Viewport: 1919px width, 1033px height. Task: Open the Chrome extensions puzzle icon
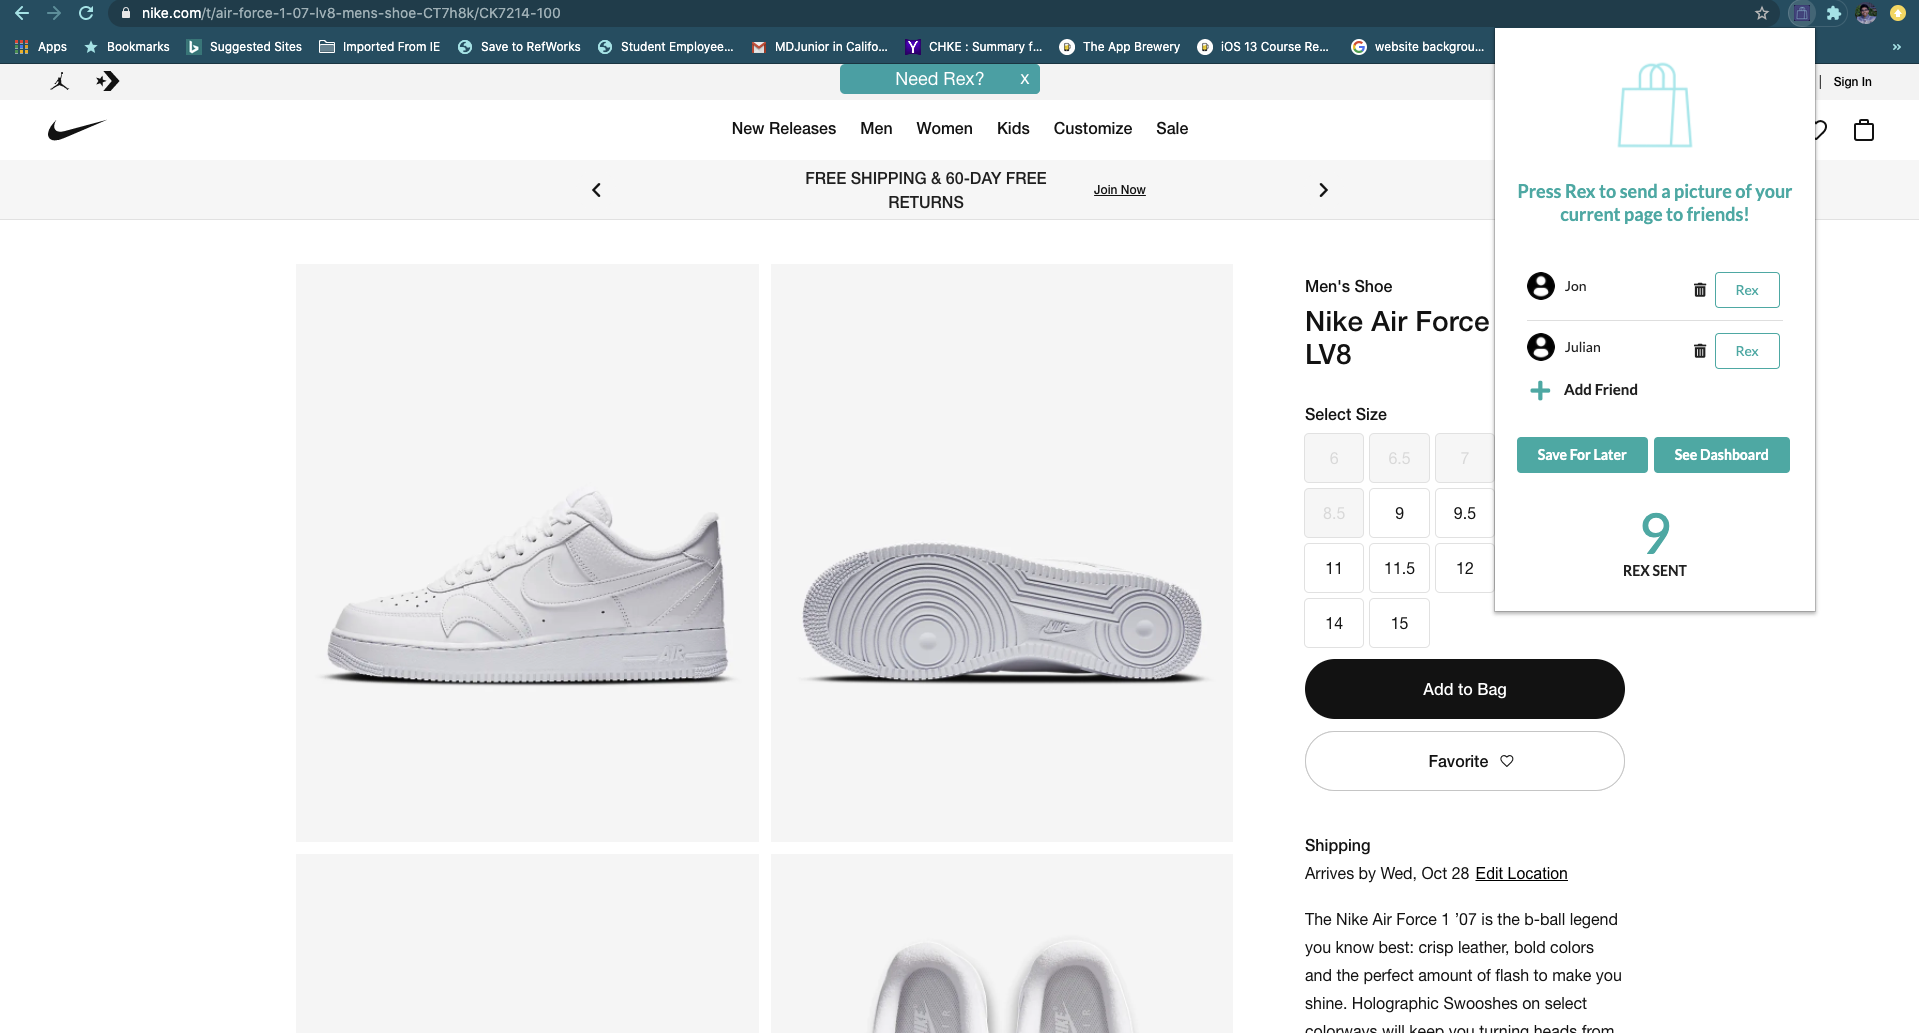coord(1834,13)
